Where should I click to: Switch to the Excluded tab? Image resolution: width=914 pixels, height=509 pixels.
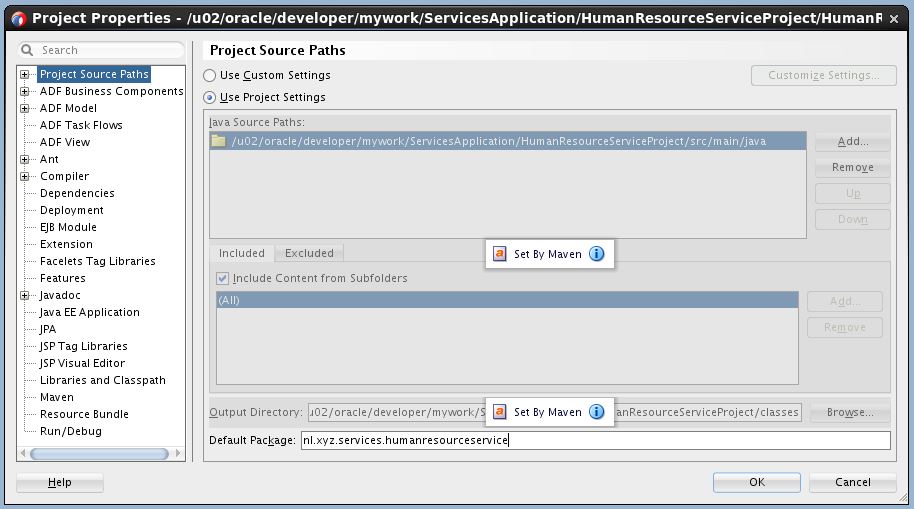[308, 253]
